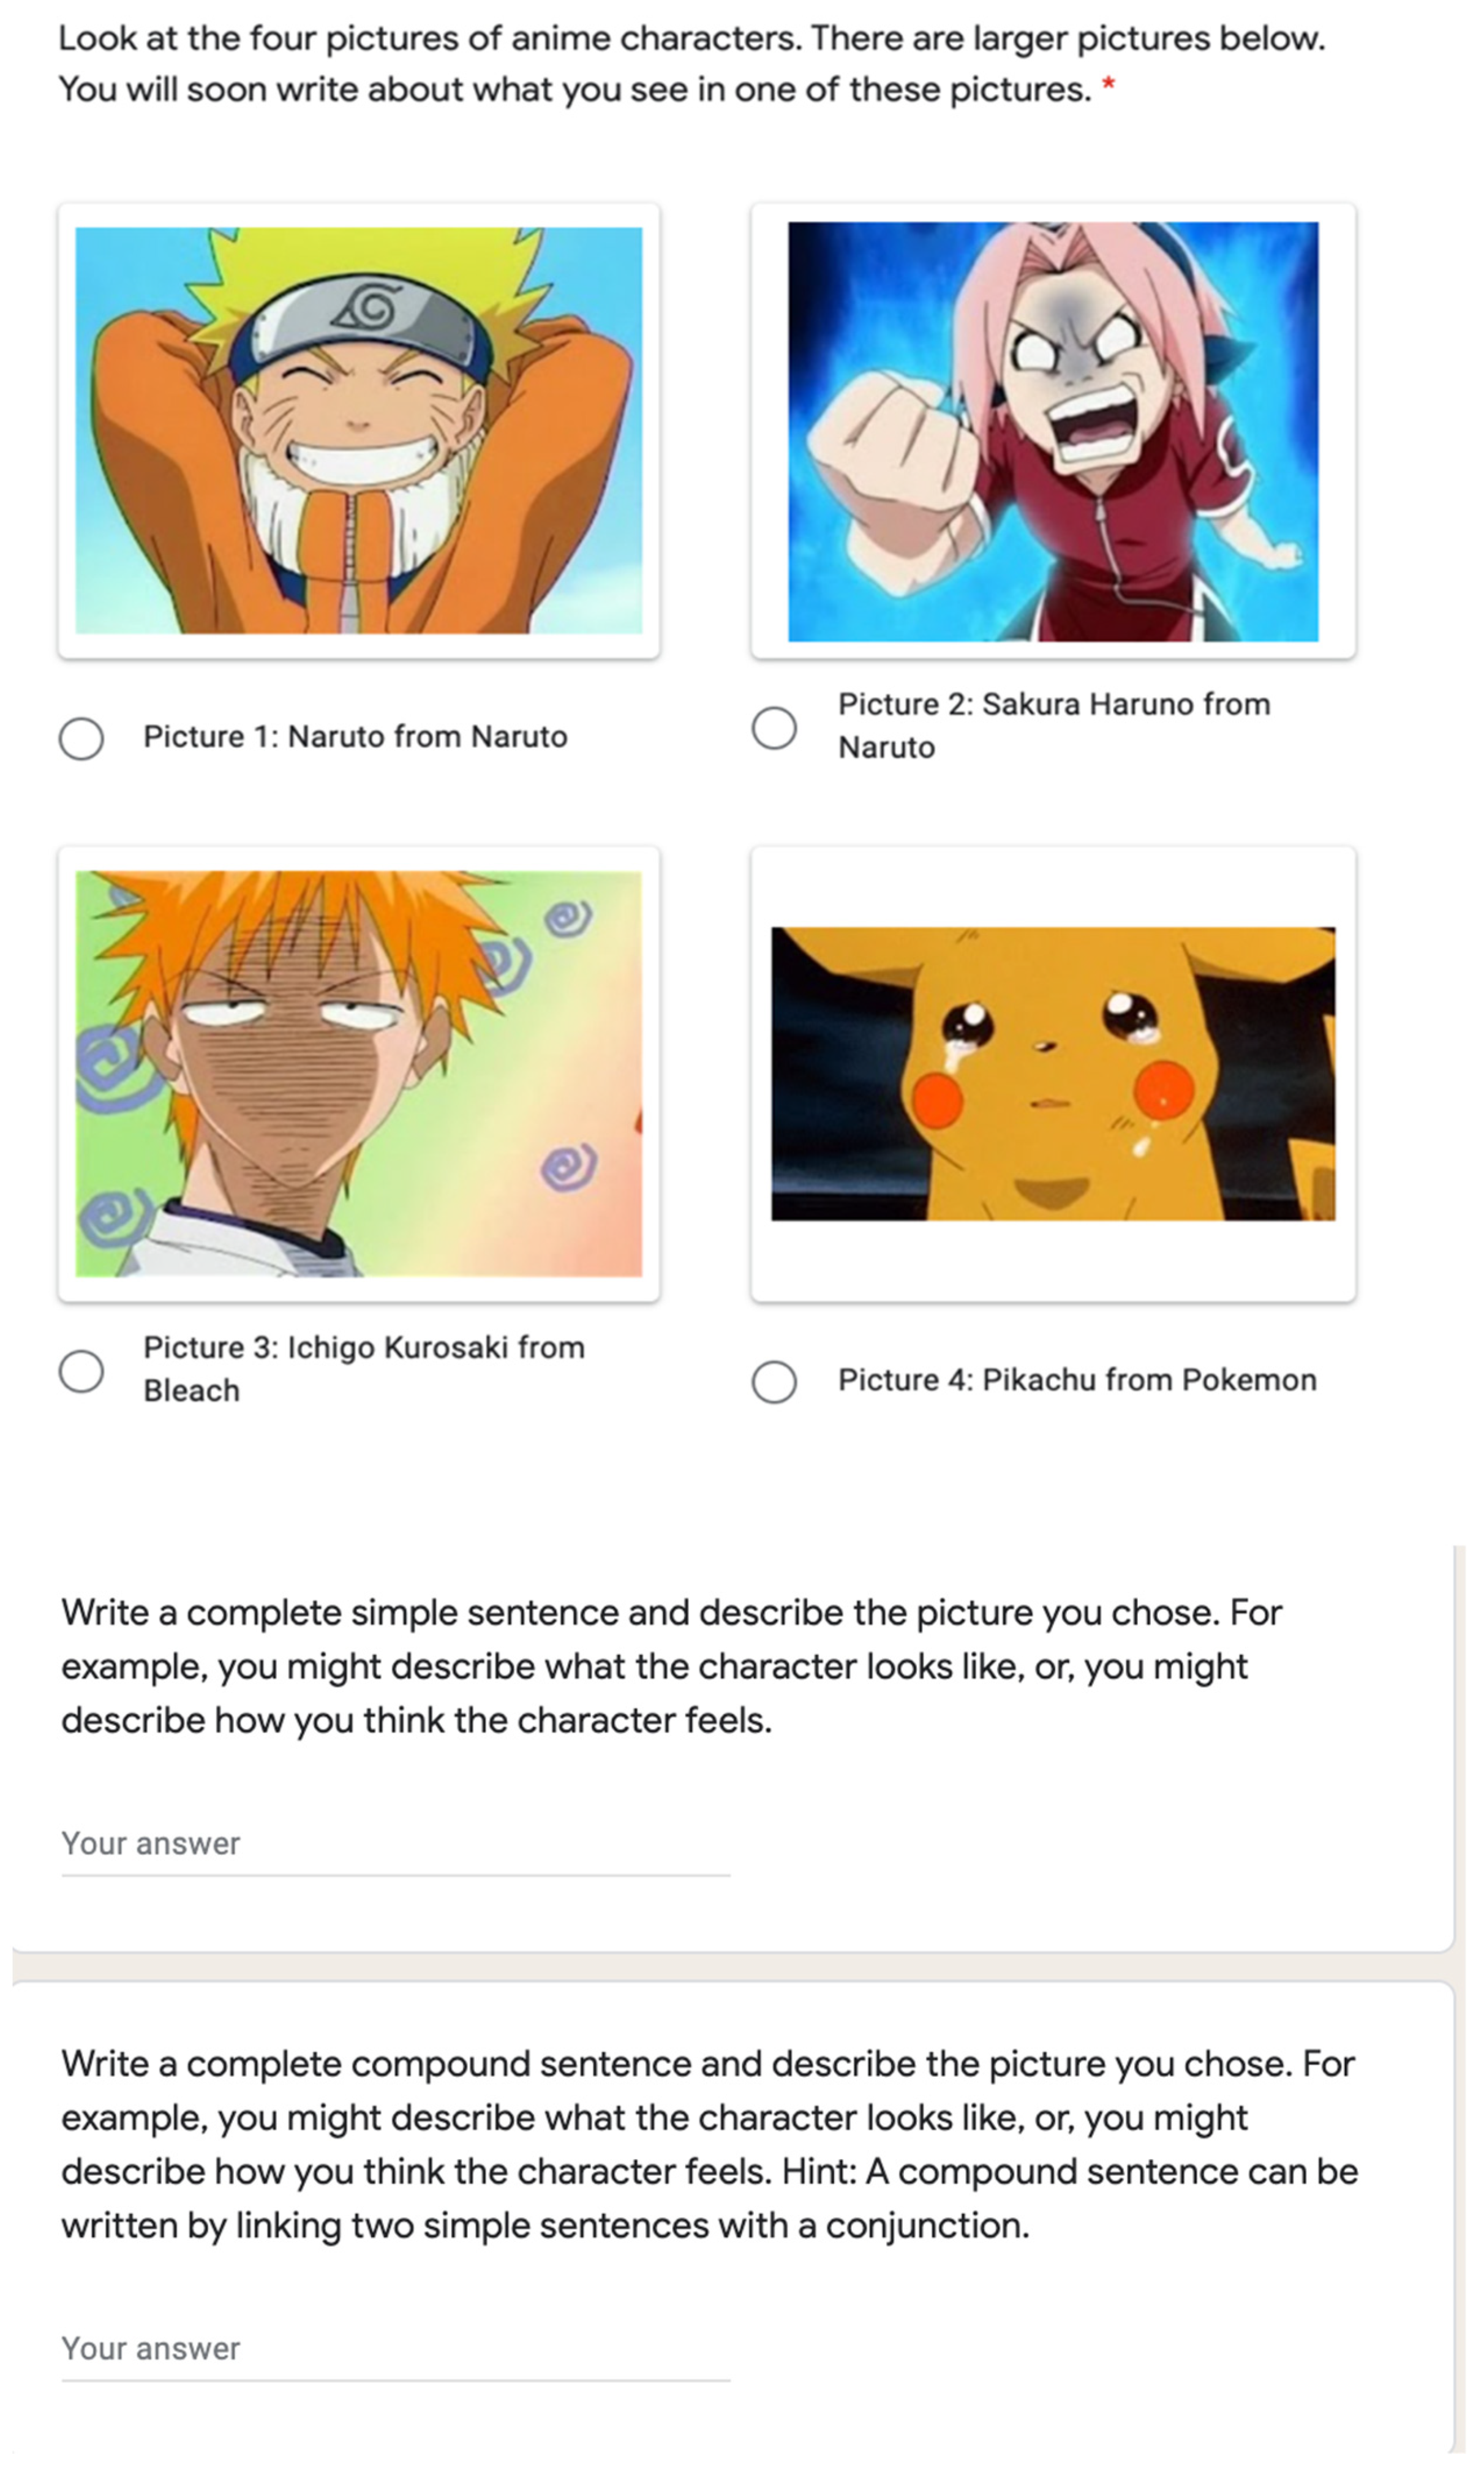Mark the Pikachu from Pokemon radio button

[x=774, y=1381]
